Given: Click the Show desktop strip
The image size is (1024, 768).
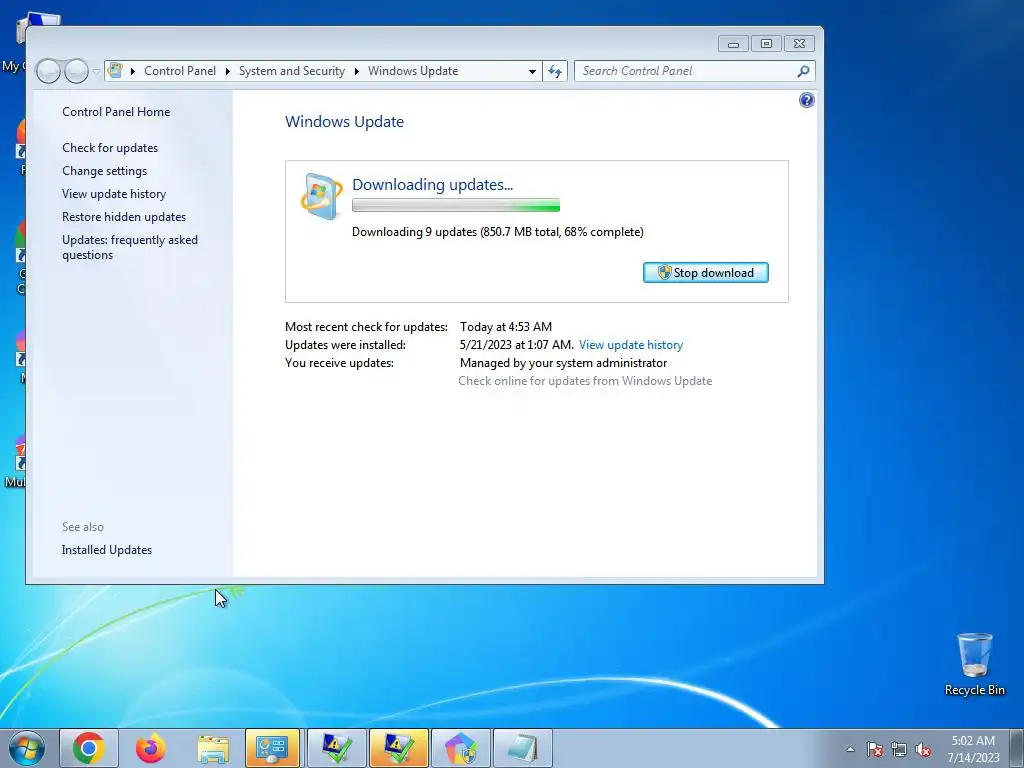Looking at the screenshot, I should coord(1017,748).
